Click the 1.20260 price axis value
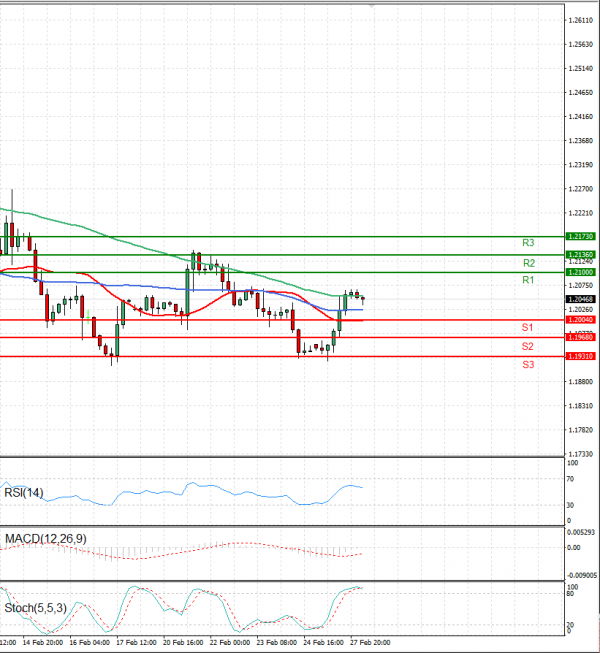The height and width of the screenshot is (653, 600). (x=581, y=310)
